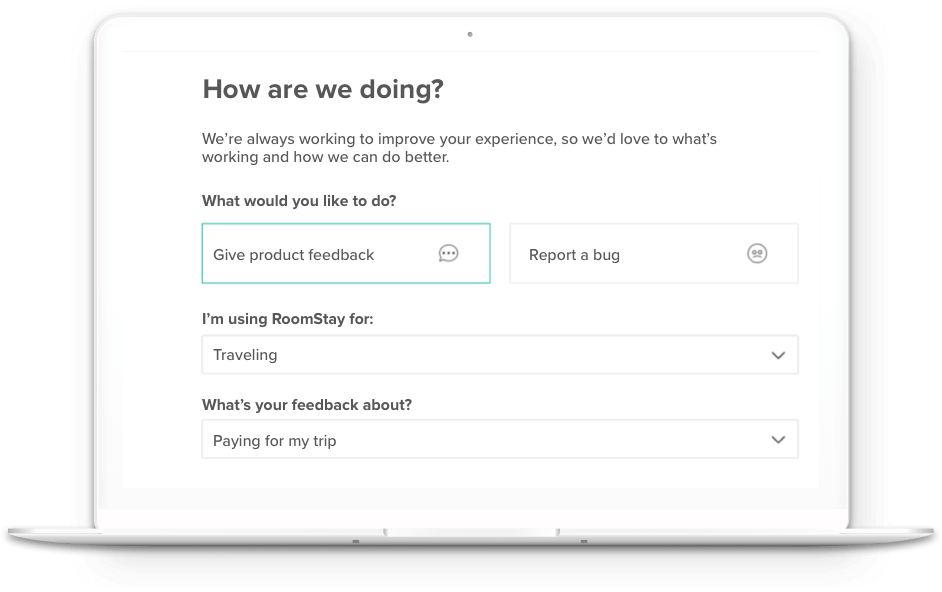The width and height of the screenshot is (942, 592).
Task: Click the I'm using RoomStay for label
Action: 287,319
